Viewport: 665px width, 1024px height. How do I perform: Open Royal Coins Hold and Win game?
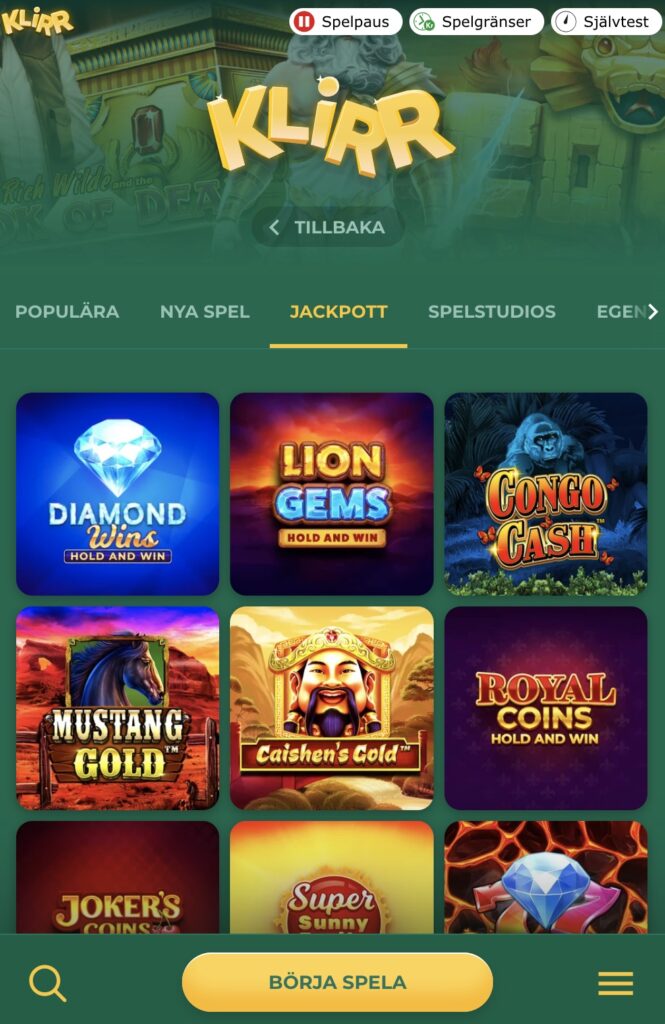[546, 708]
